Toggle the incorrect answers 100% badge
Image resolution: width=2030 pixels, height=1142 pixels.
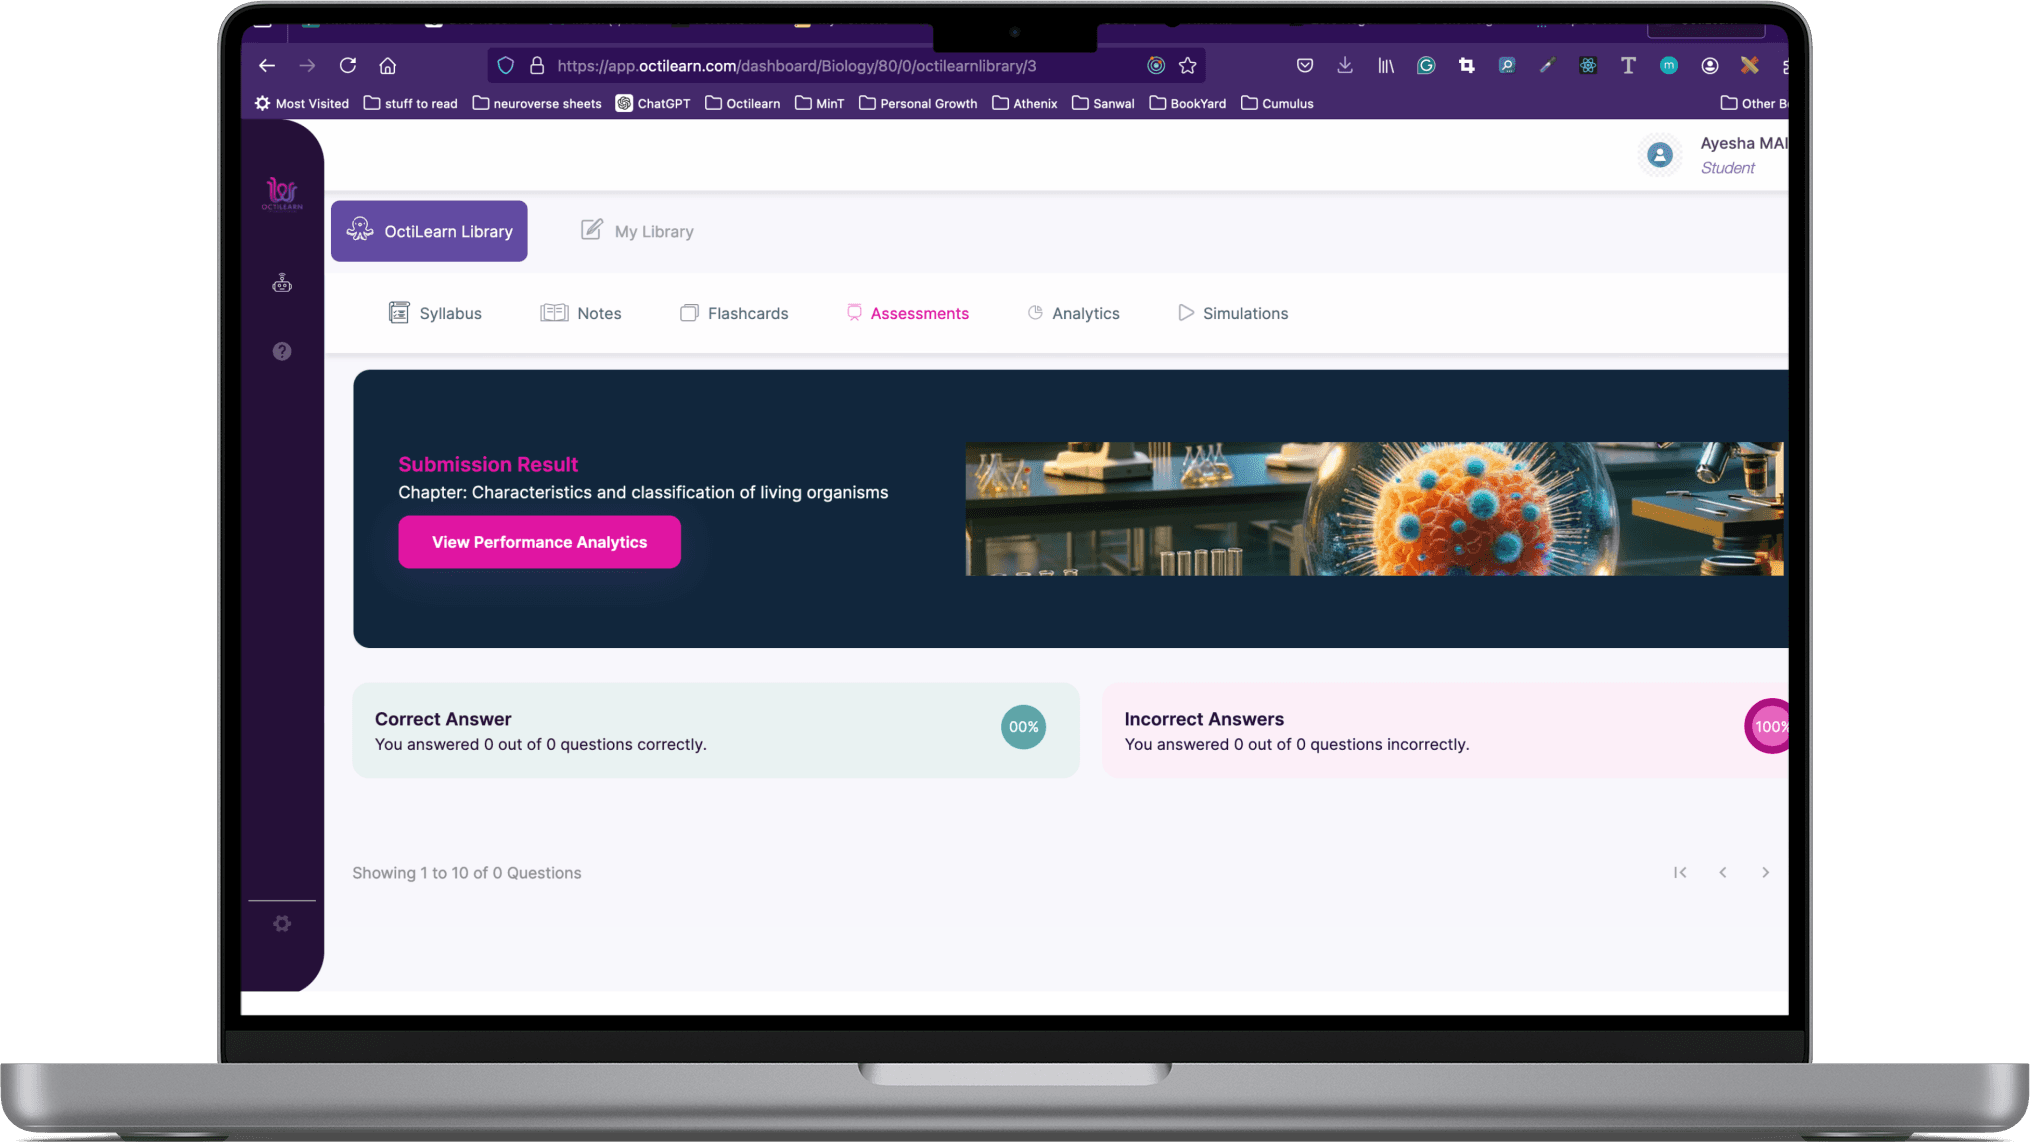click(x=1772, y=726)
